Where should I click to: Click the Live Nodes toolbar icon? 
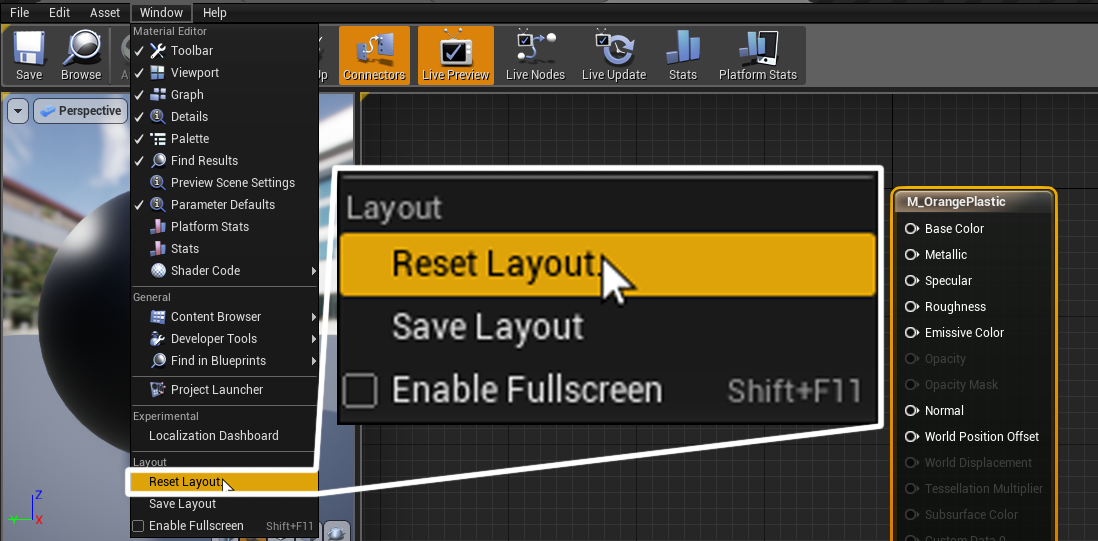pyautogui.click(x=535, y=56)
